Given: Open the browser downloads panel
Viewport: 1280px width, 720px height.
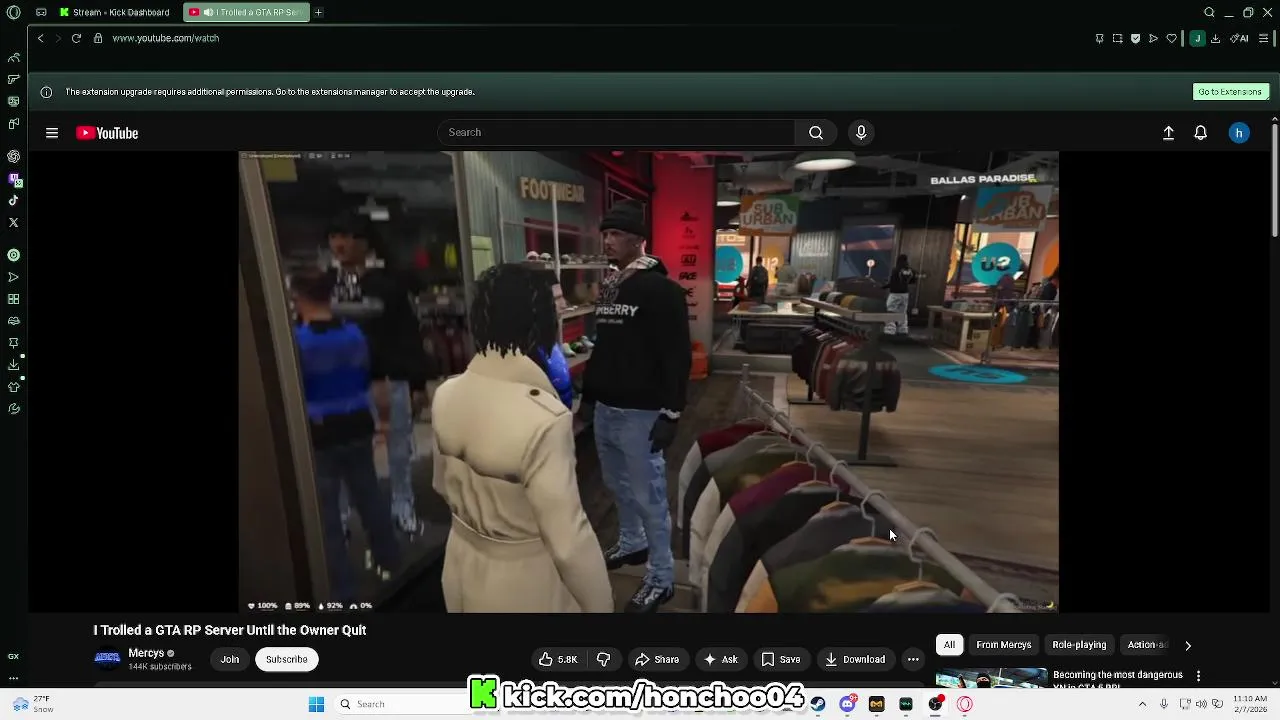Looking at the screenshot, I should (x=1215, y=38).
